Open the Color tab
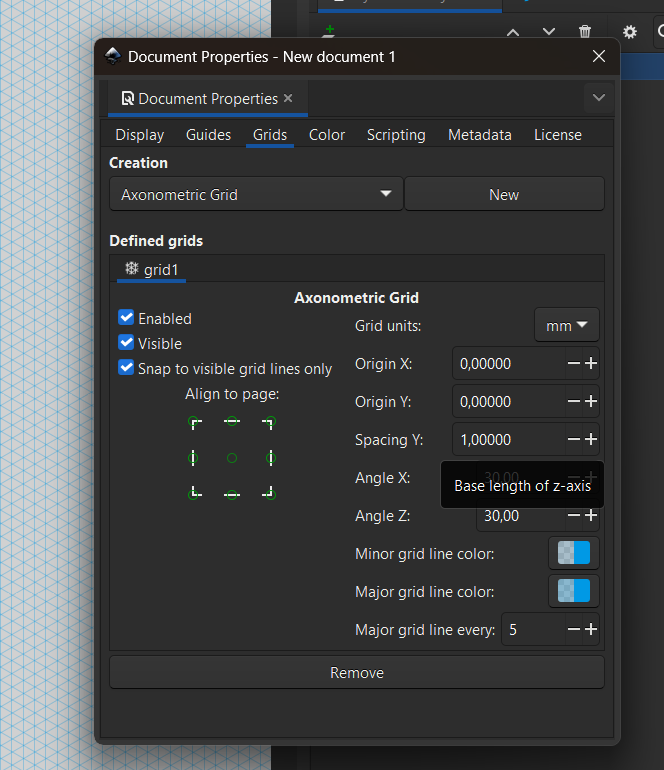664x770 pixels. coord(327,135)
